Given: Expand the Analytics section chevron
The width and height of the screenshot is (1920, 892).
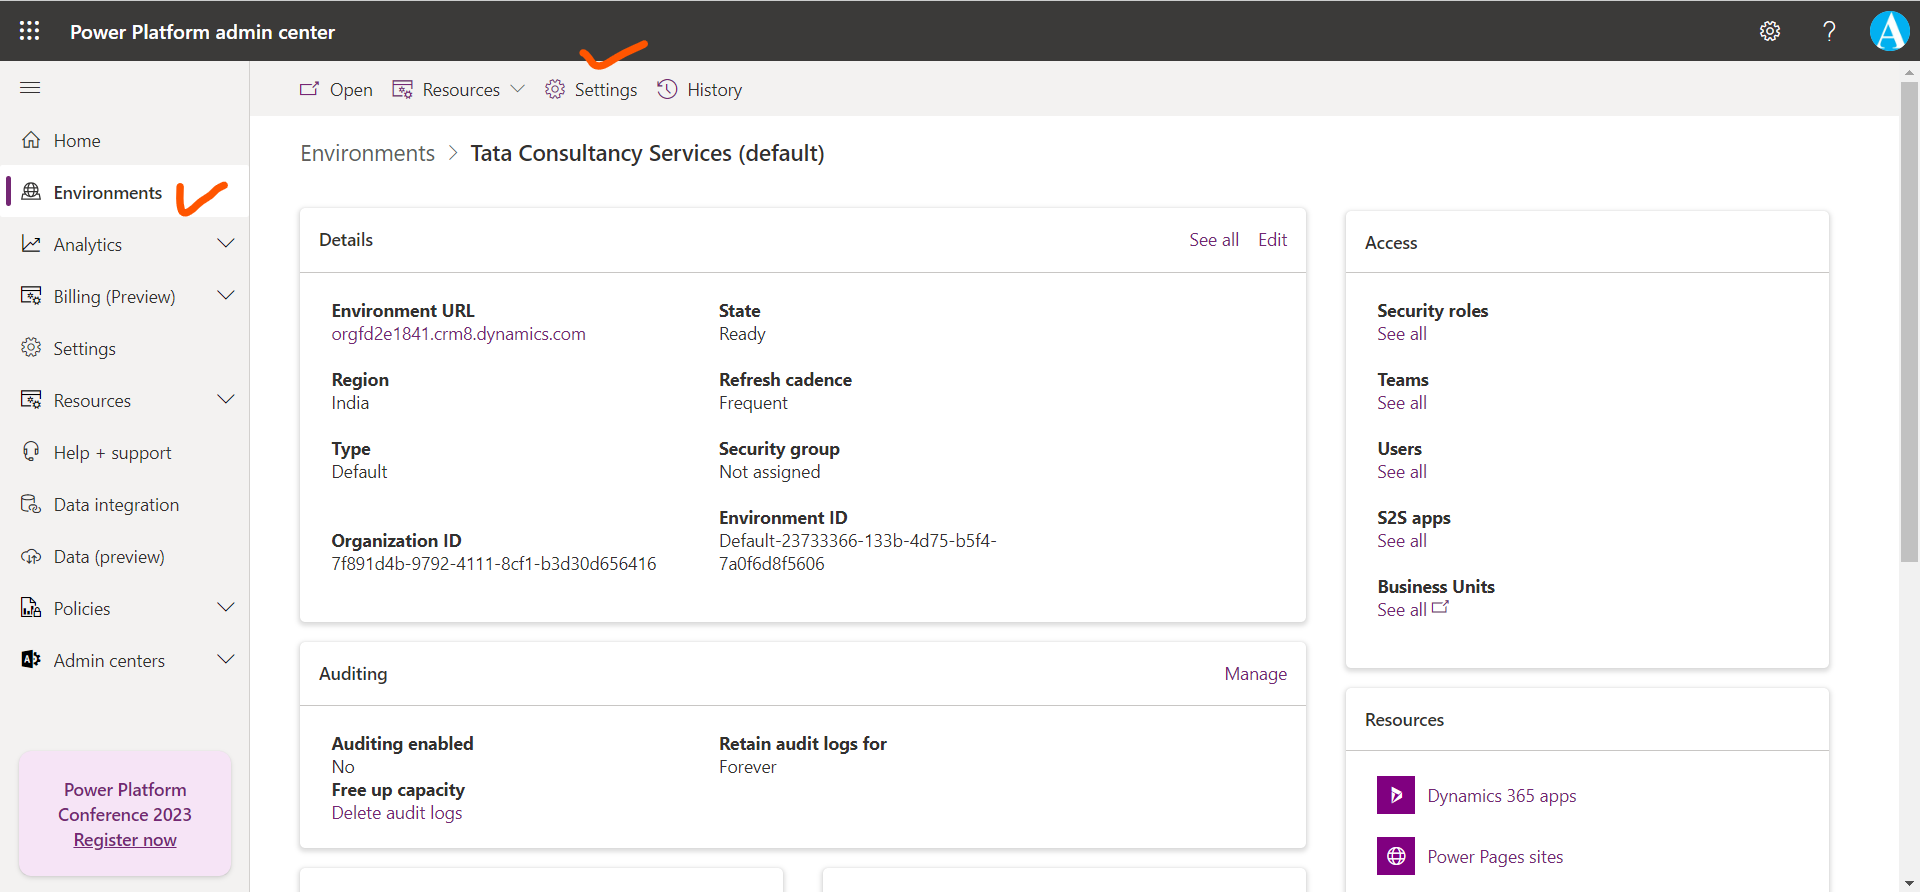Looking at the screenshot, I should click(x=226, y=244).
